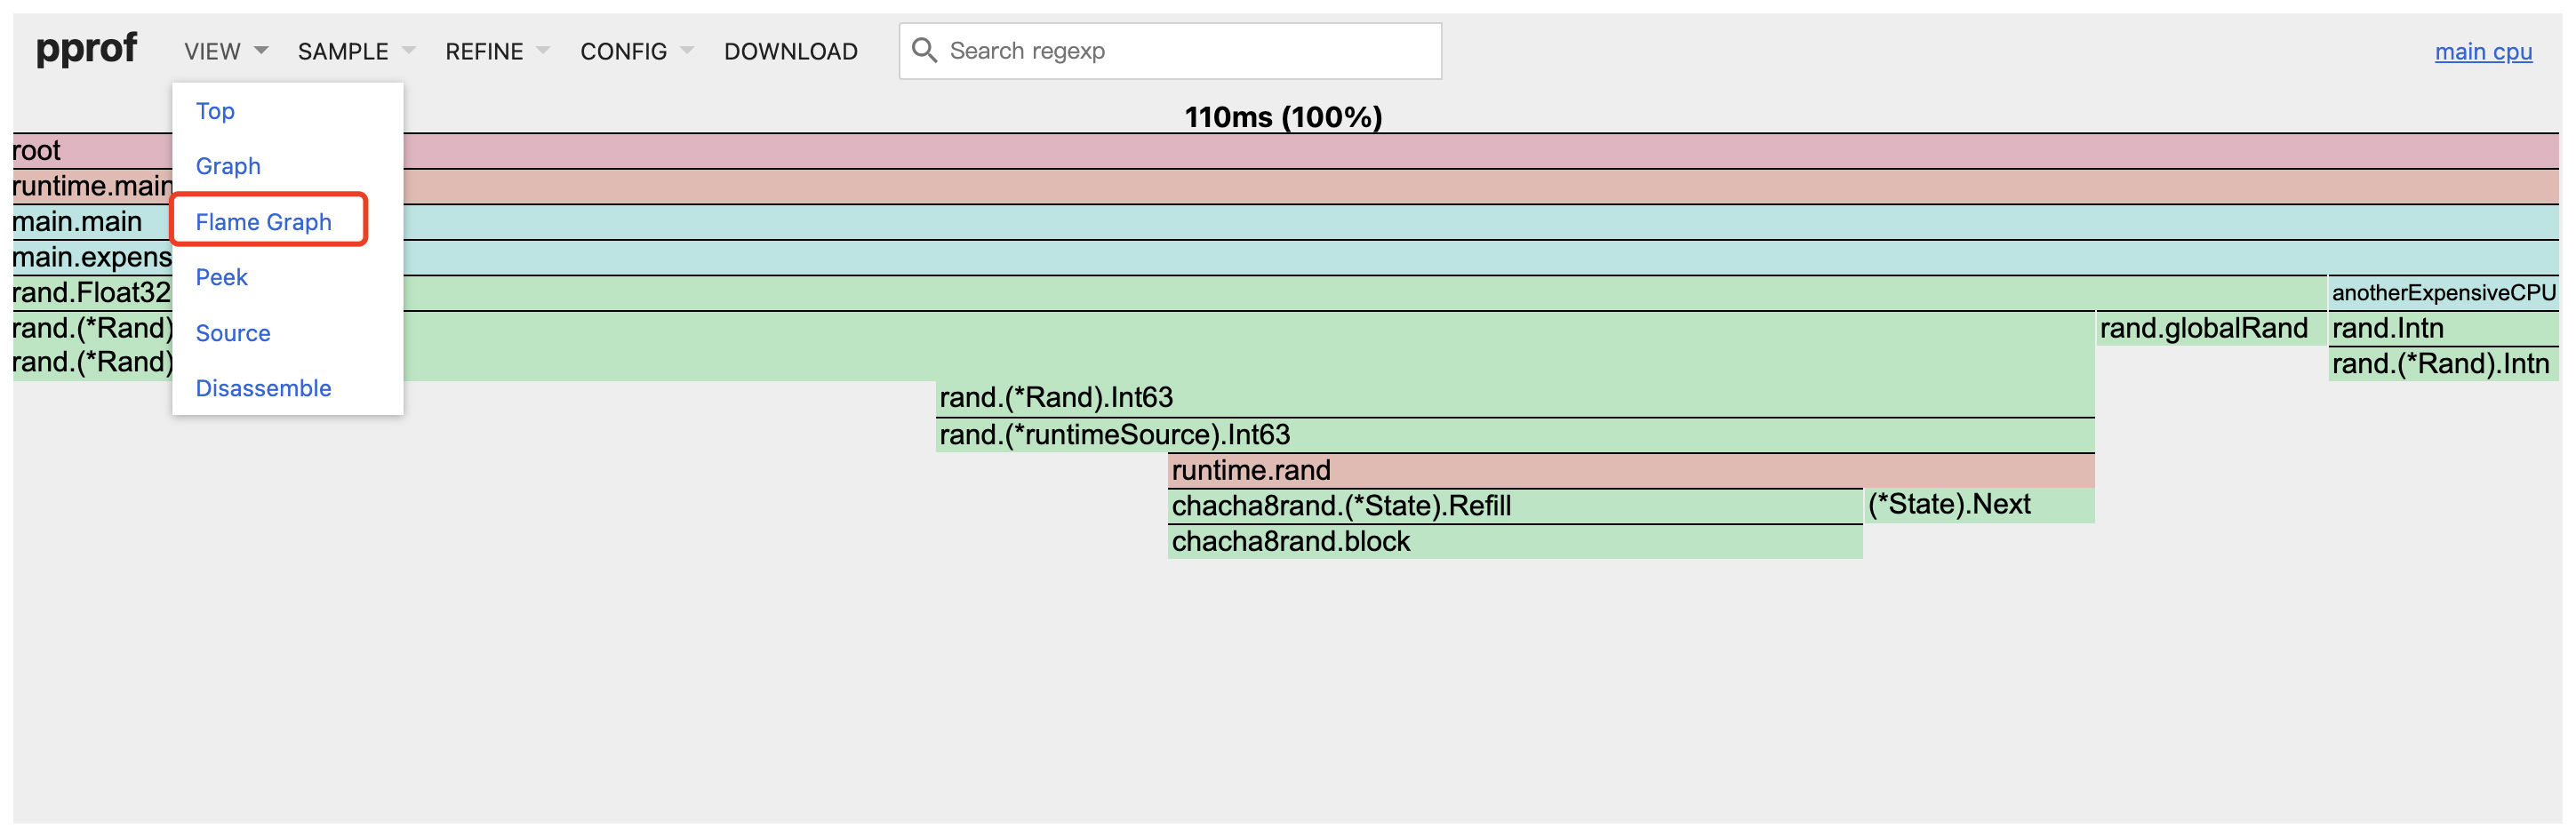
Task: Choose Peek from the View menu
Action: click(221, 277)
